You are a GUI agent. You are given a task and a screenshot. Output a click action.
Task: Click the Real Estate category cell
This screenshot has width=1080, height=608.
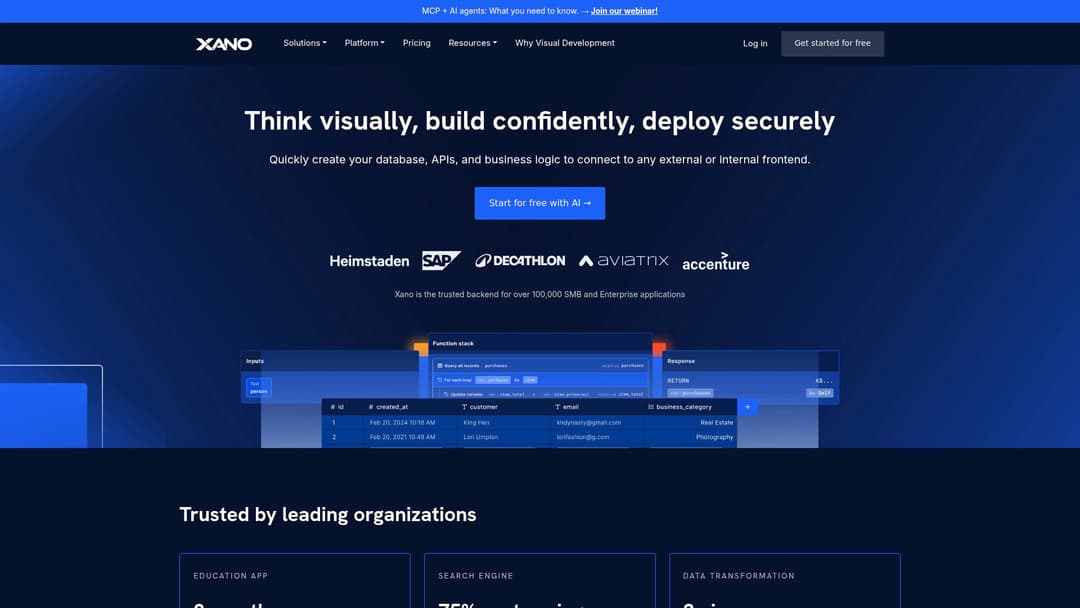click(717, 423)
